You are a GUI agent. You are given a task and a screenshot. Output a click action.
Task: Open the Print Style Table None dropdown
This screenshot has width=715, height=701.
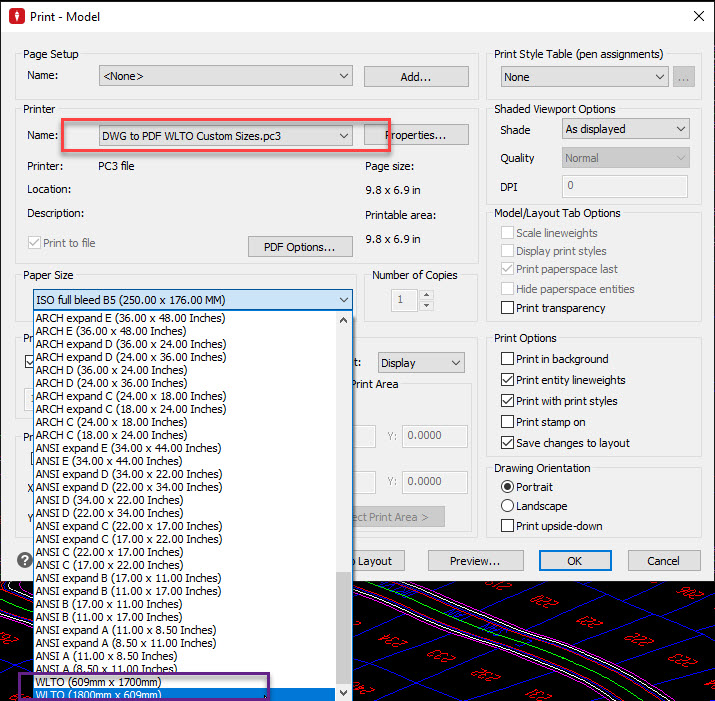click(x=585, y=77)
